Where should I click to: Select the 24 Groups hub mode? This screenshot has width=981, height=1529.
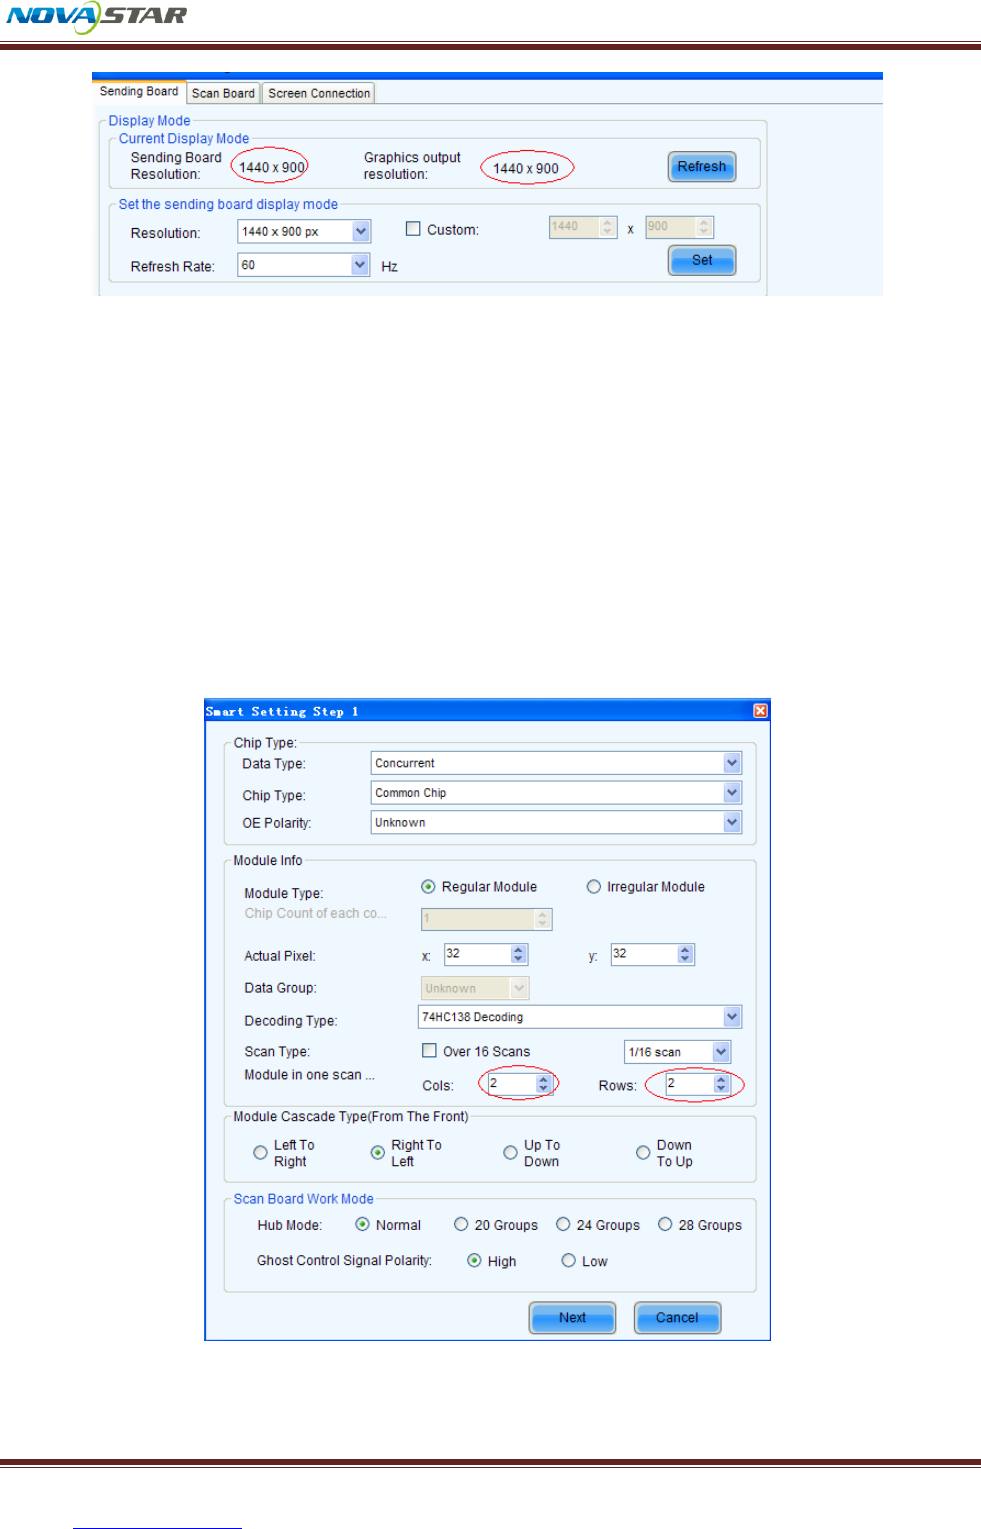[563, 1225]
